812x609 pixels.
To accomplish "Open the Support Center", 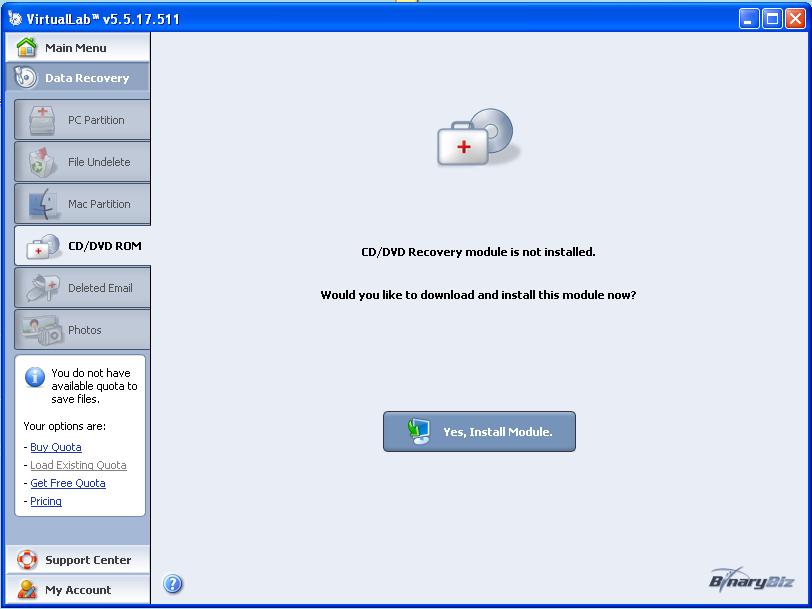I will (x=78, y=560).
